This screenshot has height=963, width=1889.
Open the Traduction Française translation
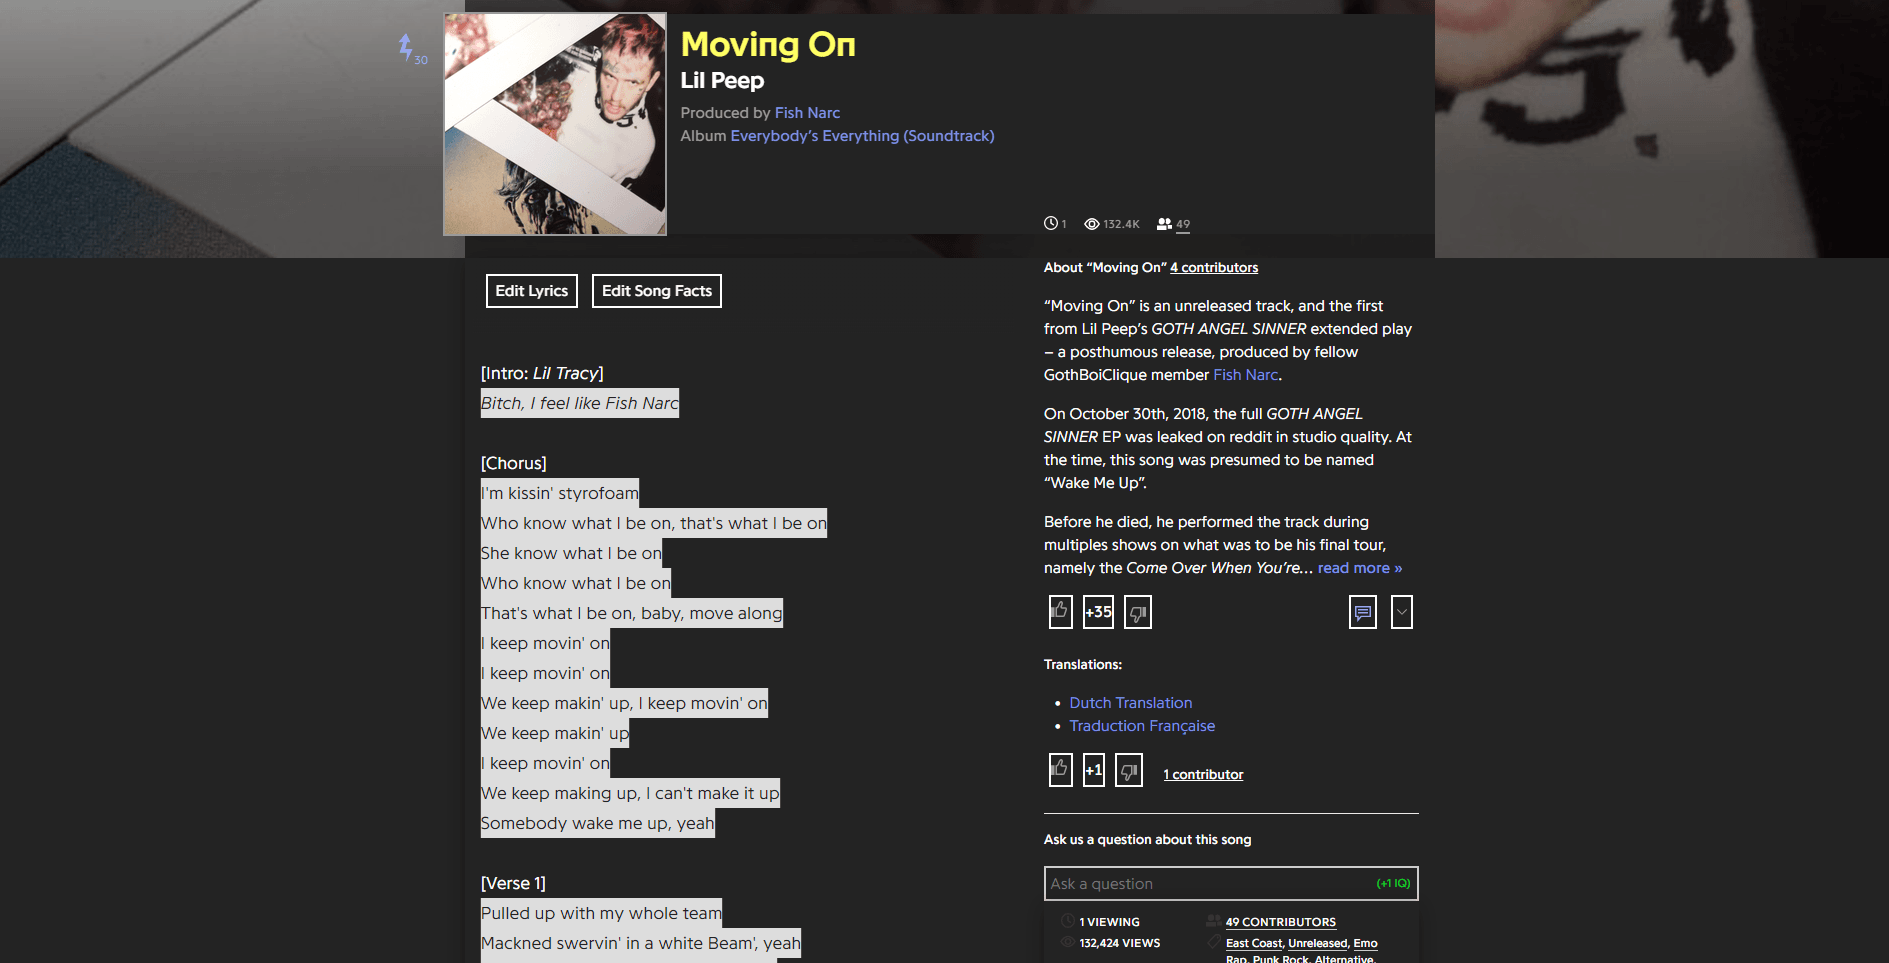1142,725
